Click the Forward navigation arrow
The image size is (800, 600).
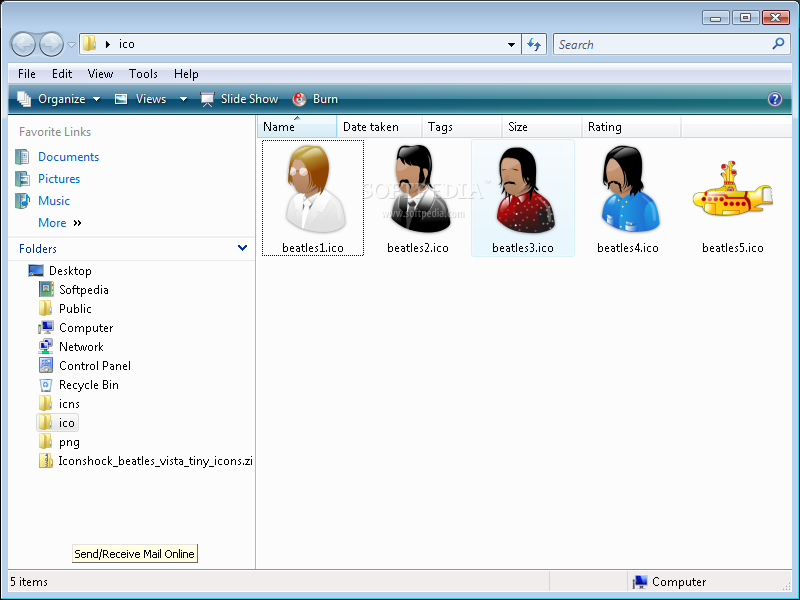(52, 44)
